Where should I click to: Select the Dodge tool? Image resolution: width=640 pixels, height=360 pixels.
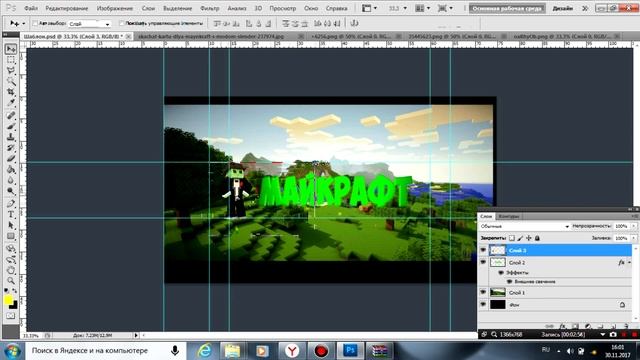pyautogui.click(x=11, y=191)
